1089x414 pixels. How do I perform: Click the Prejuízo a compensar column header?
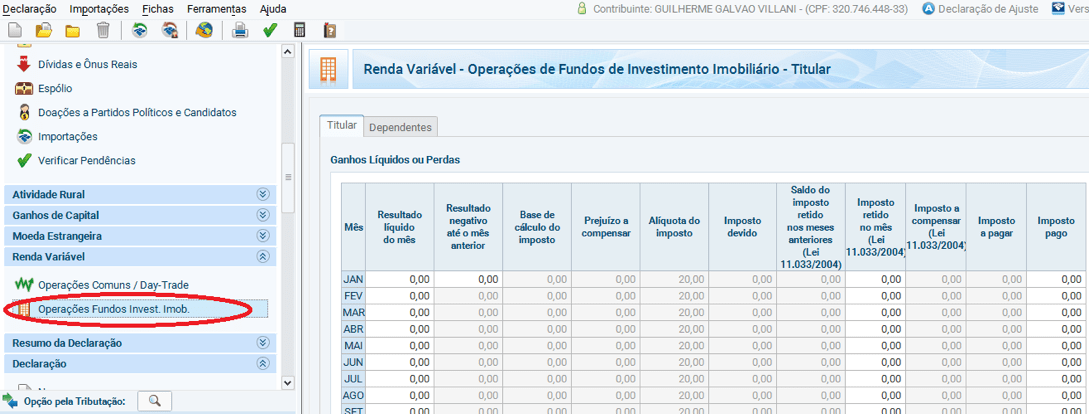606,227
